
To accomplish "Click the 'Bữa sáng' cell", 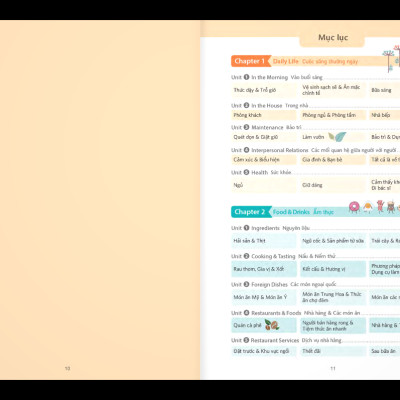I will point(385,90).
